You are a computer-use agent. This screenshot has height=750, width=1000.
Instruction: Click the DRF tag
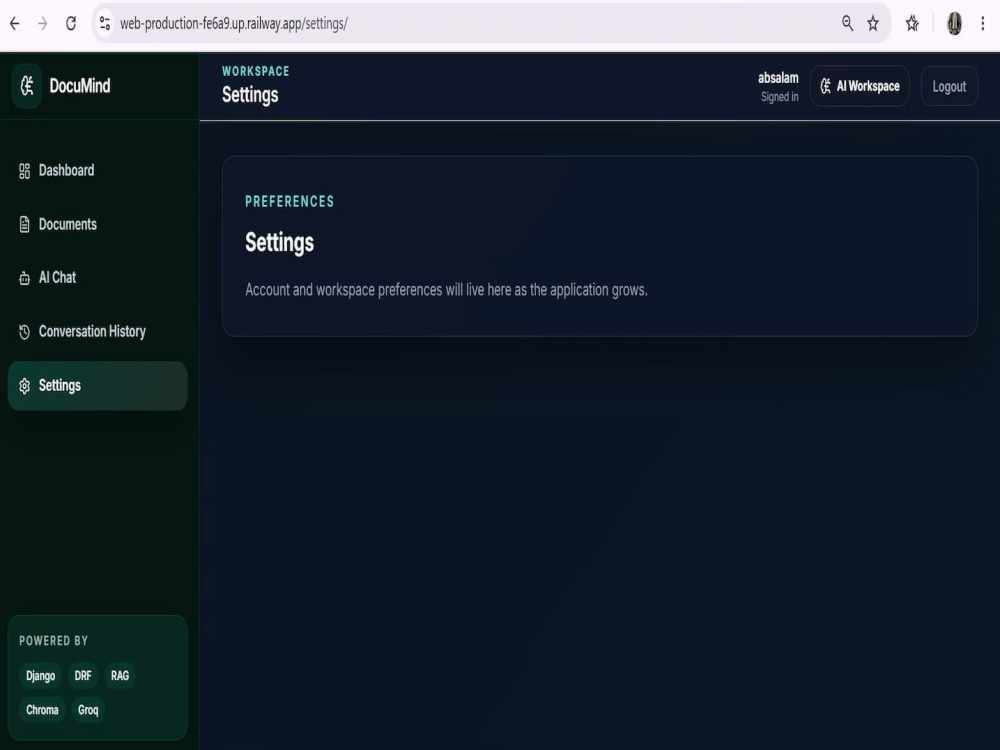[x=83, y=675]
